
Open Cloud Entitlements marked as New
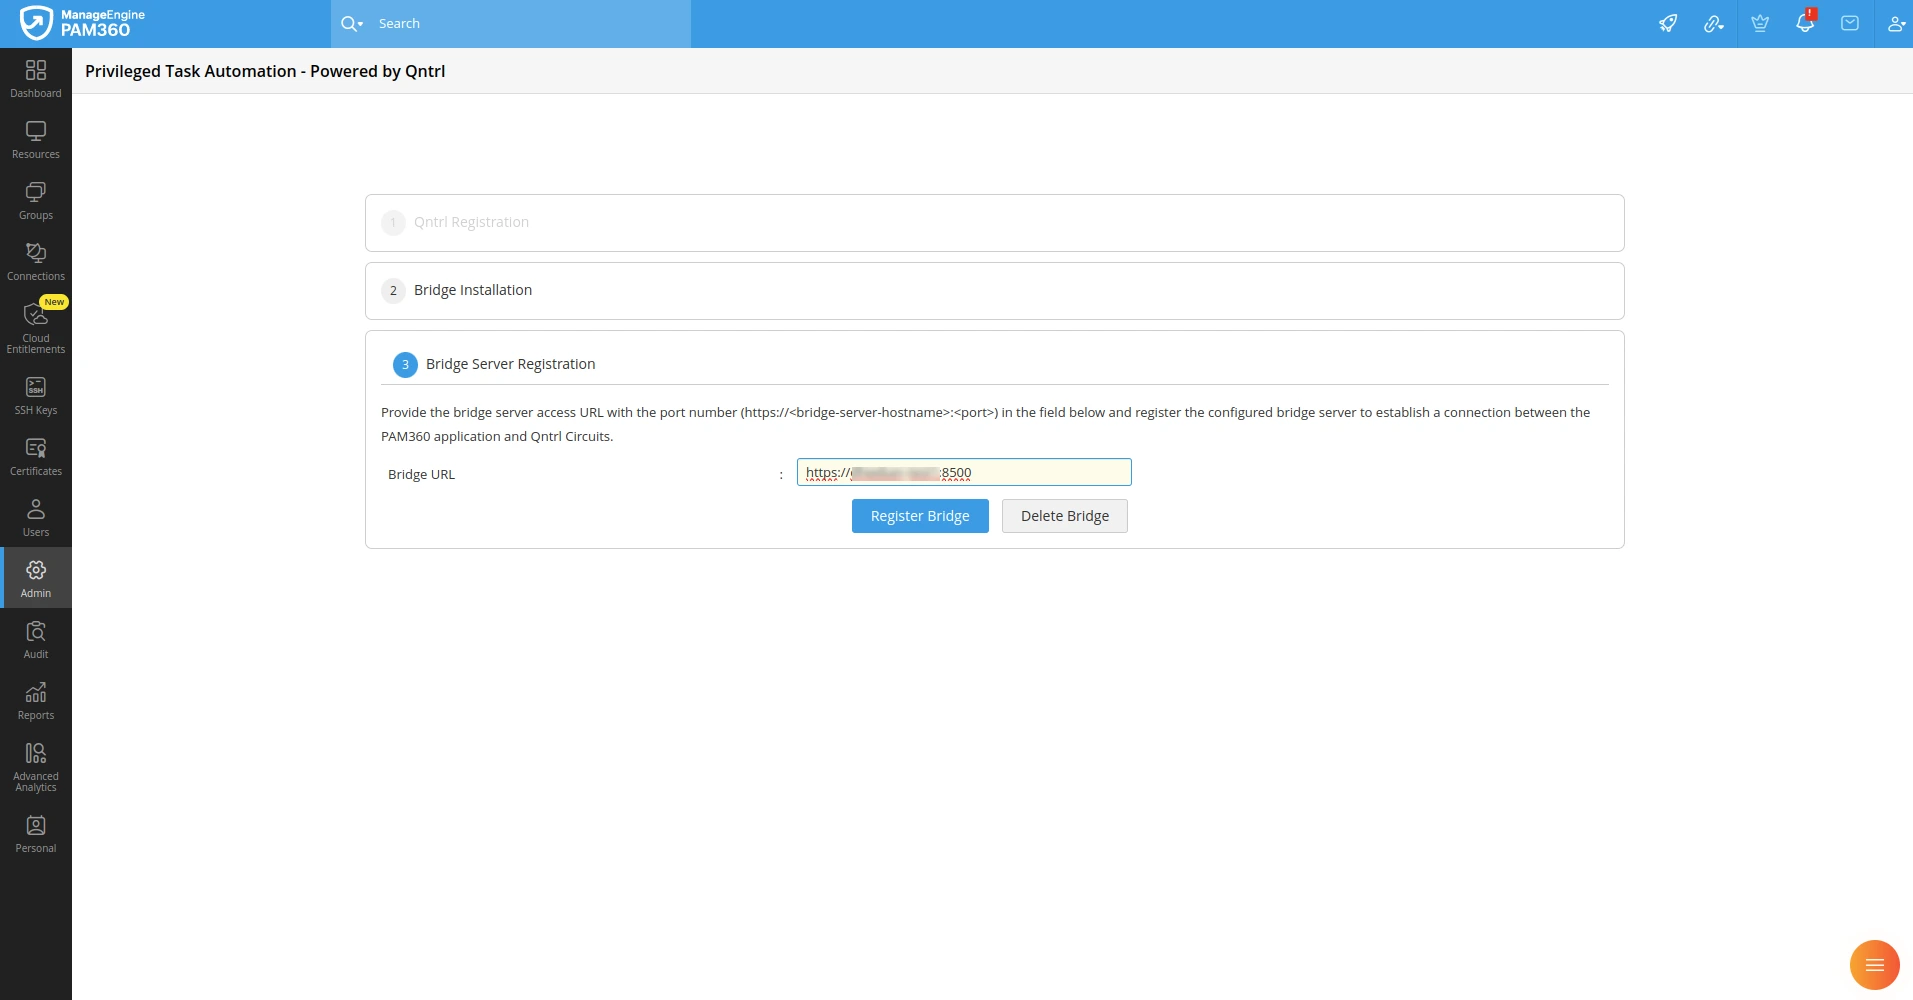(35, 328)
